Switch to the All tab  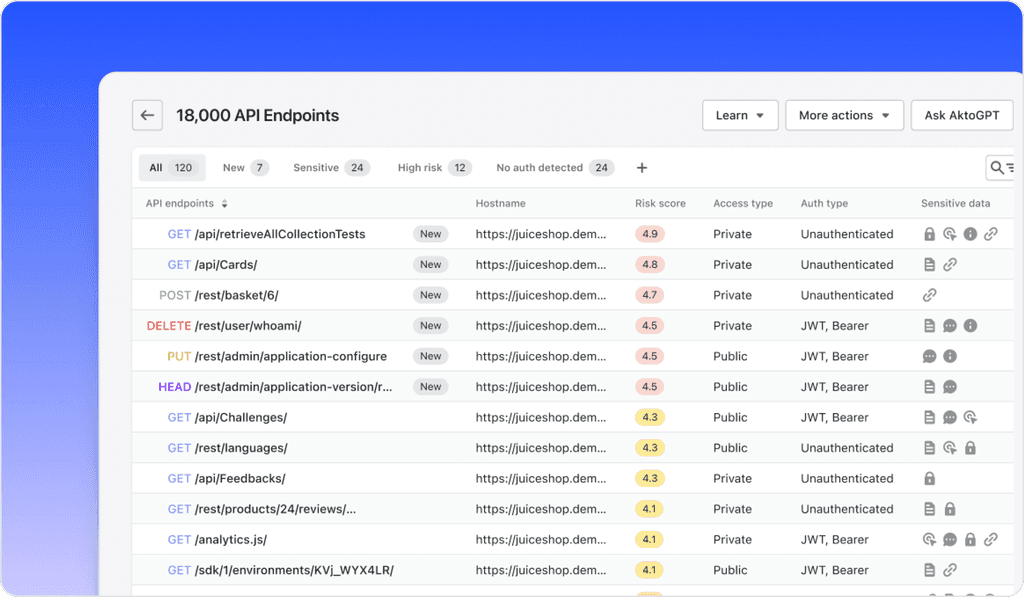tap(171, 167)
